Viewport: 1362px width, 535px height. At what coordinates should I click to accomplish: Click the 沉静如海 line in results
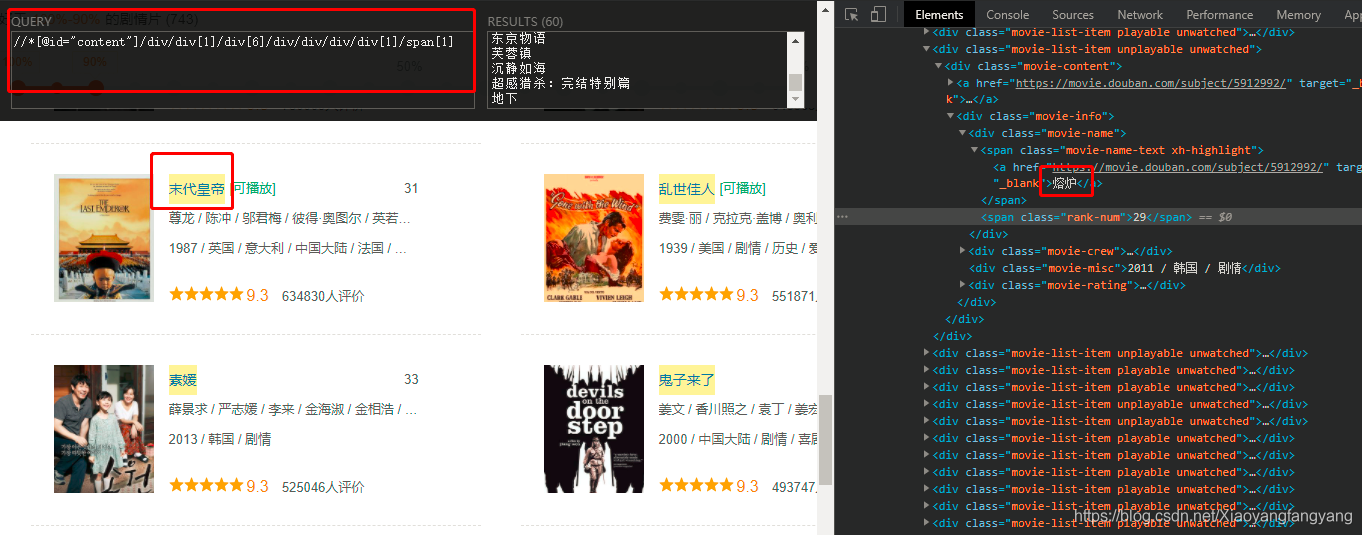click(518, 69)
